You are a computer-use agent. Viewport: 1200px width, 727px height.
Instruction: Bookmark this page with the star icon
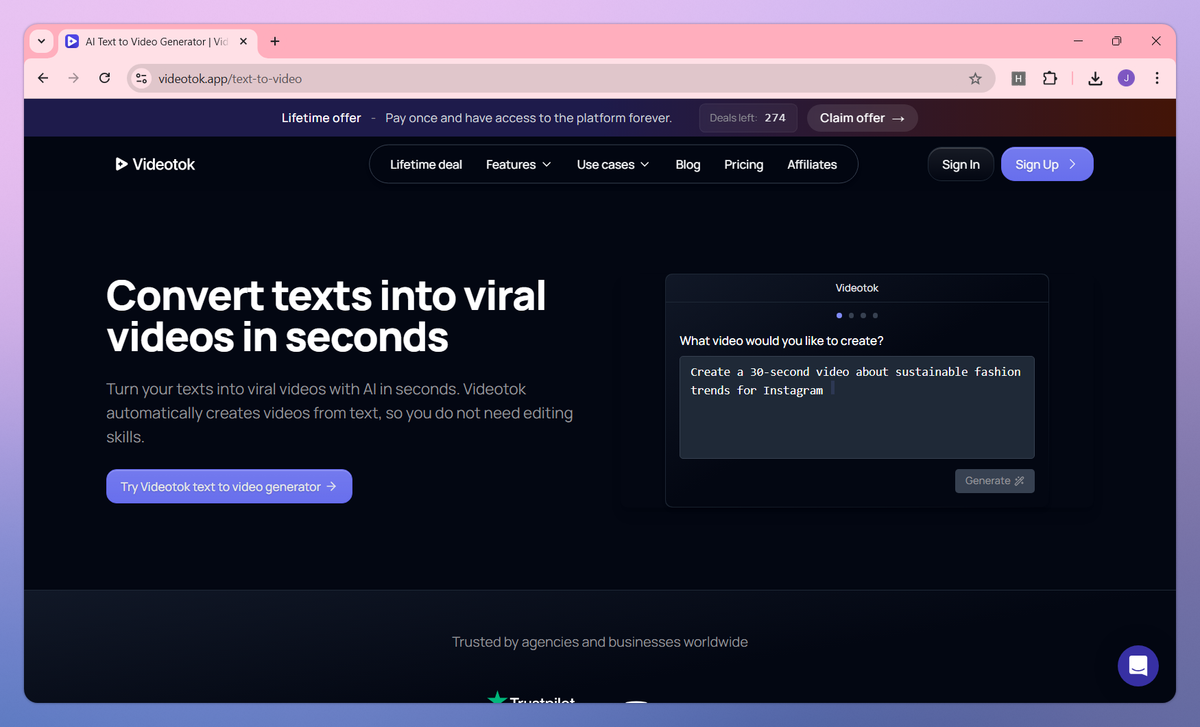(975, 78)
